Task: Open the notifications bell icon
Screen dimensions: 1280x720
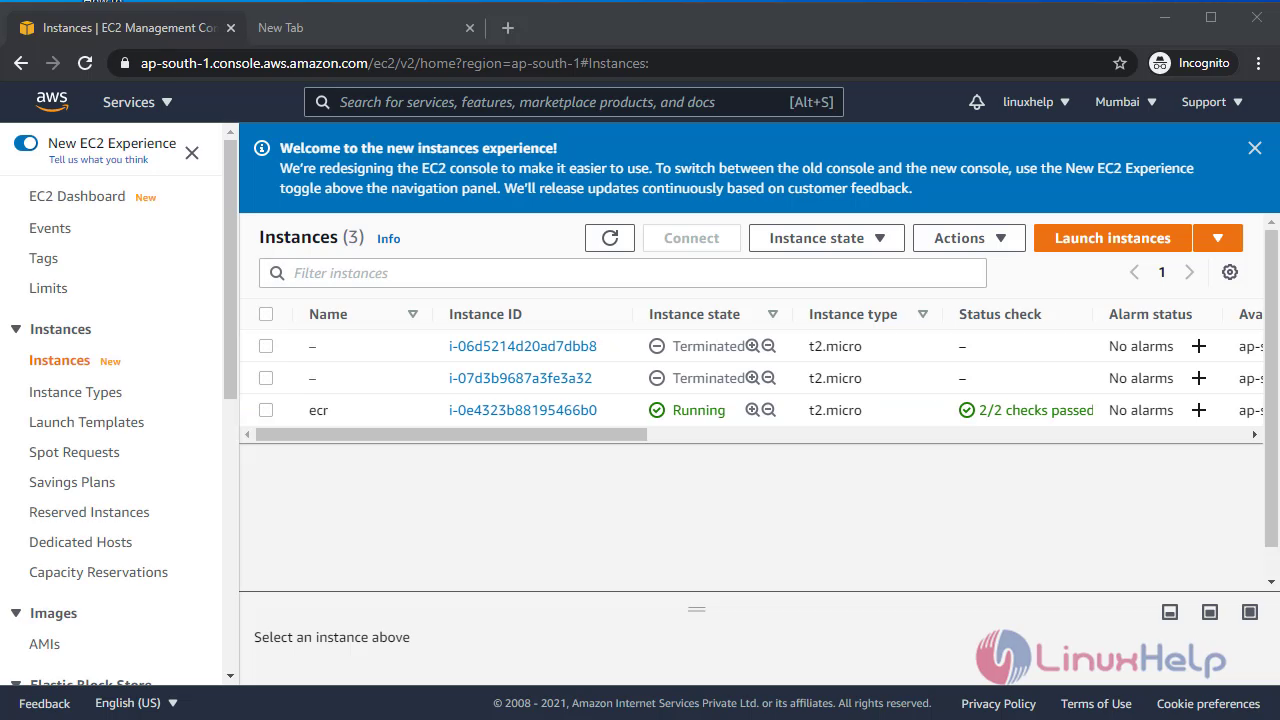Action: click(x=977, y=102)
